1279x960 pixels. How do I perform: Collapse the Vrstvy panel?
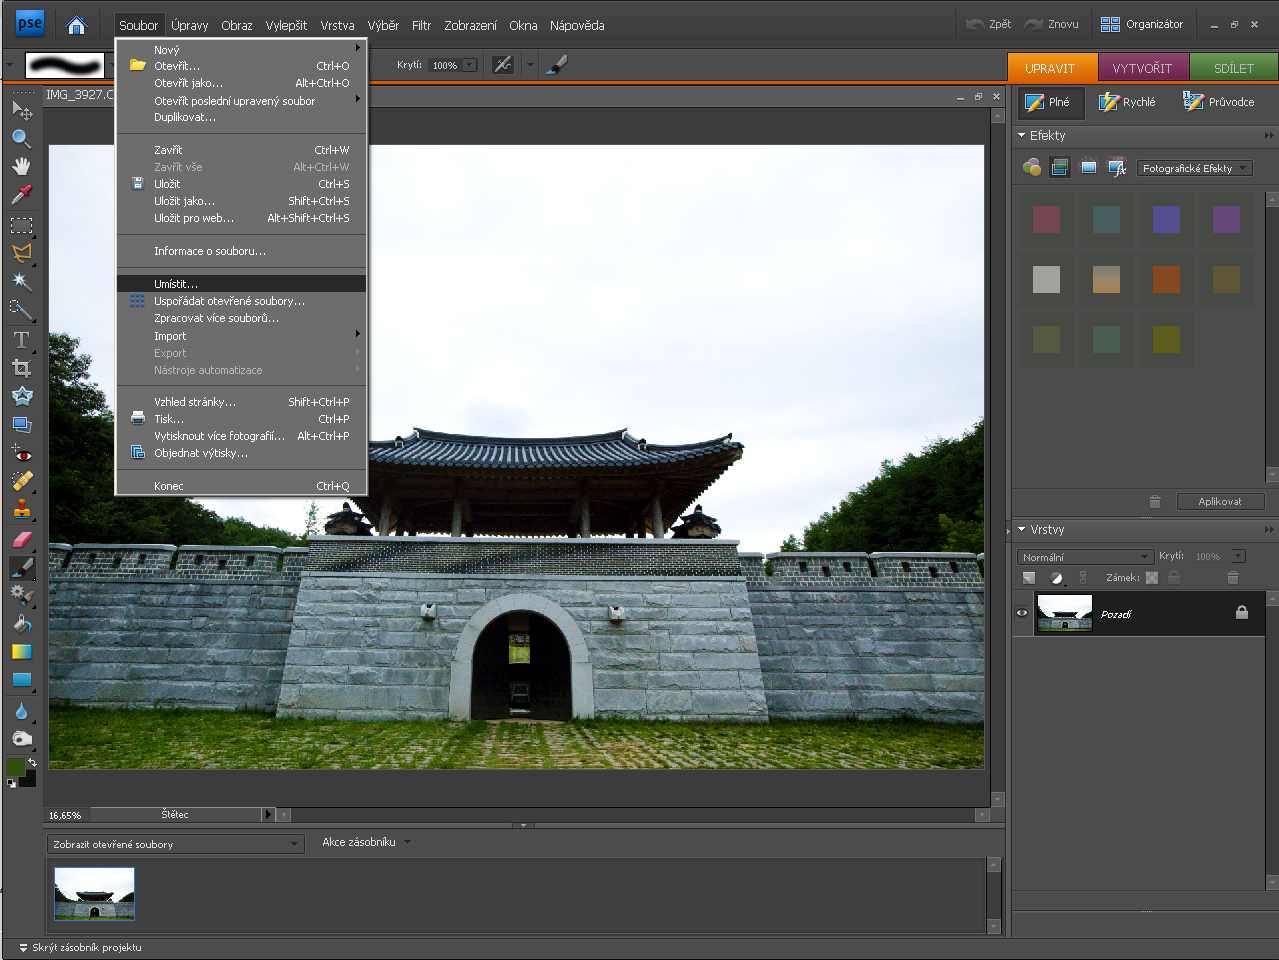1022,530
